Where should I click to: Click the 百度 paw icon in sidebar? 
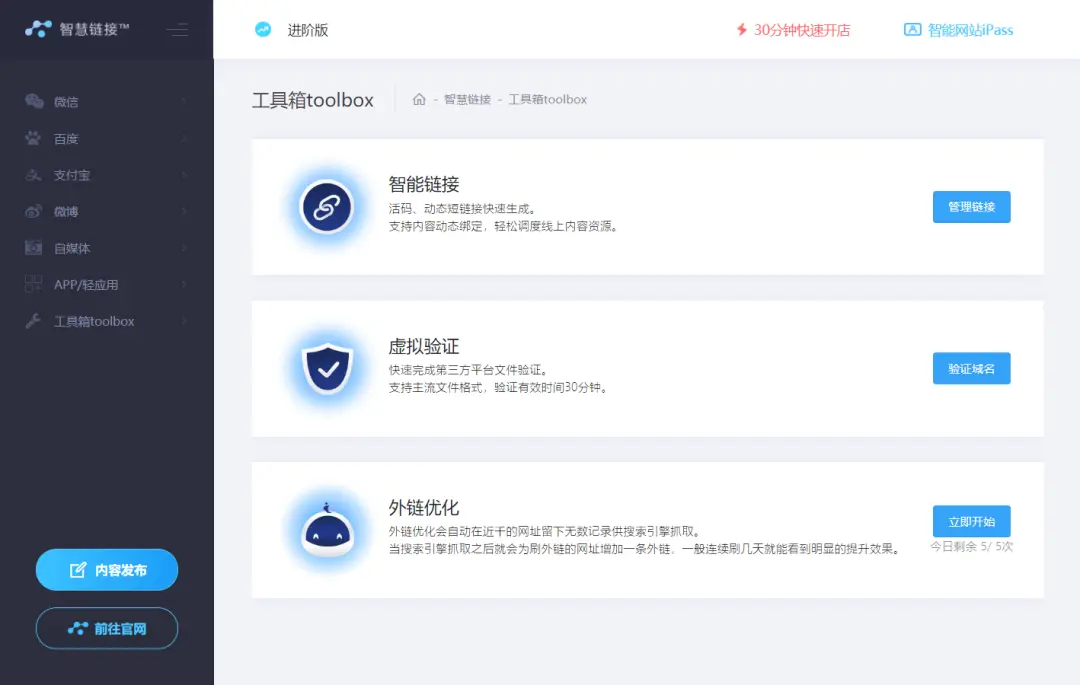[x=33, y=138]
